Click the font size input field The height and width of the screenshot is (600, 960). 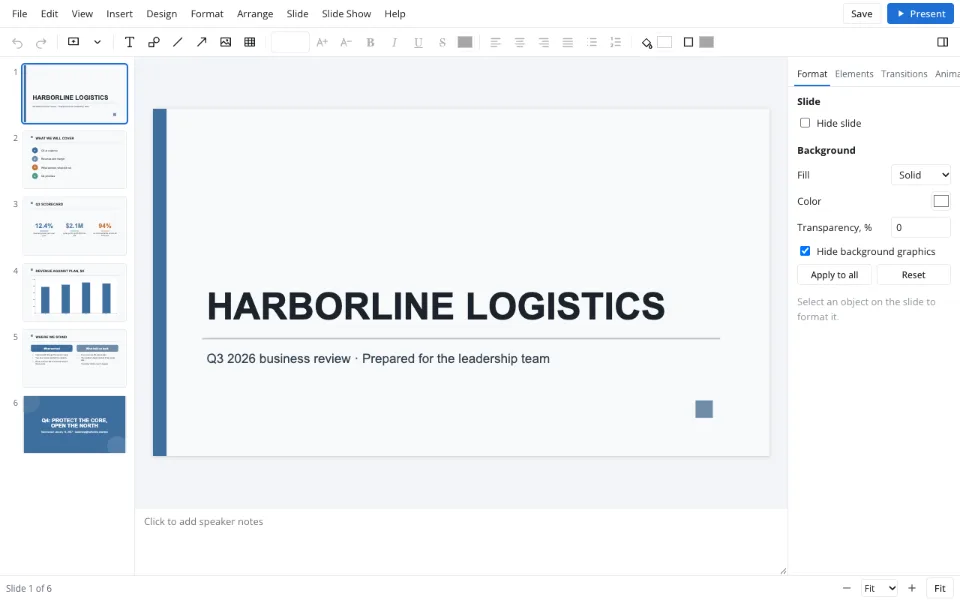point(290,42)
